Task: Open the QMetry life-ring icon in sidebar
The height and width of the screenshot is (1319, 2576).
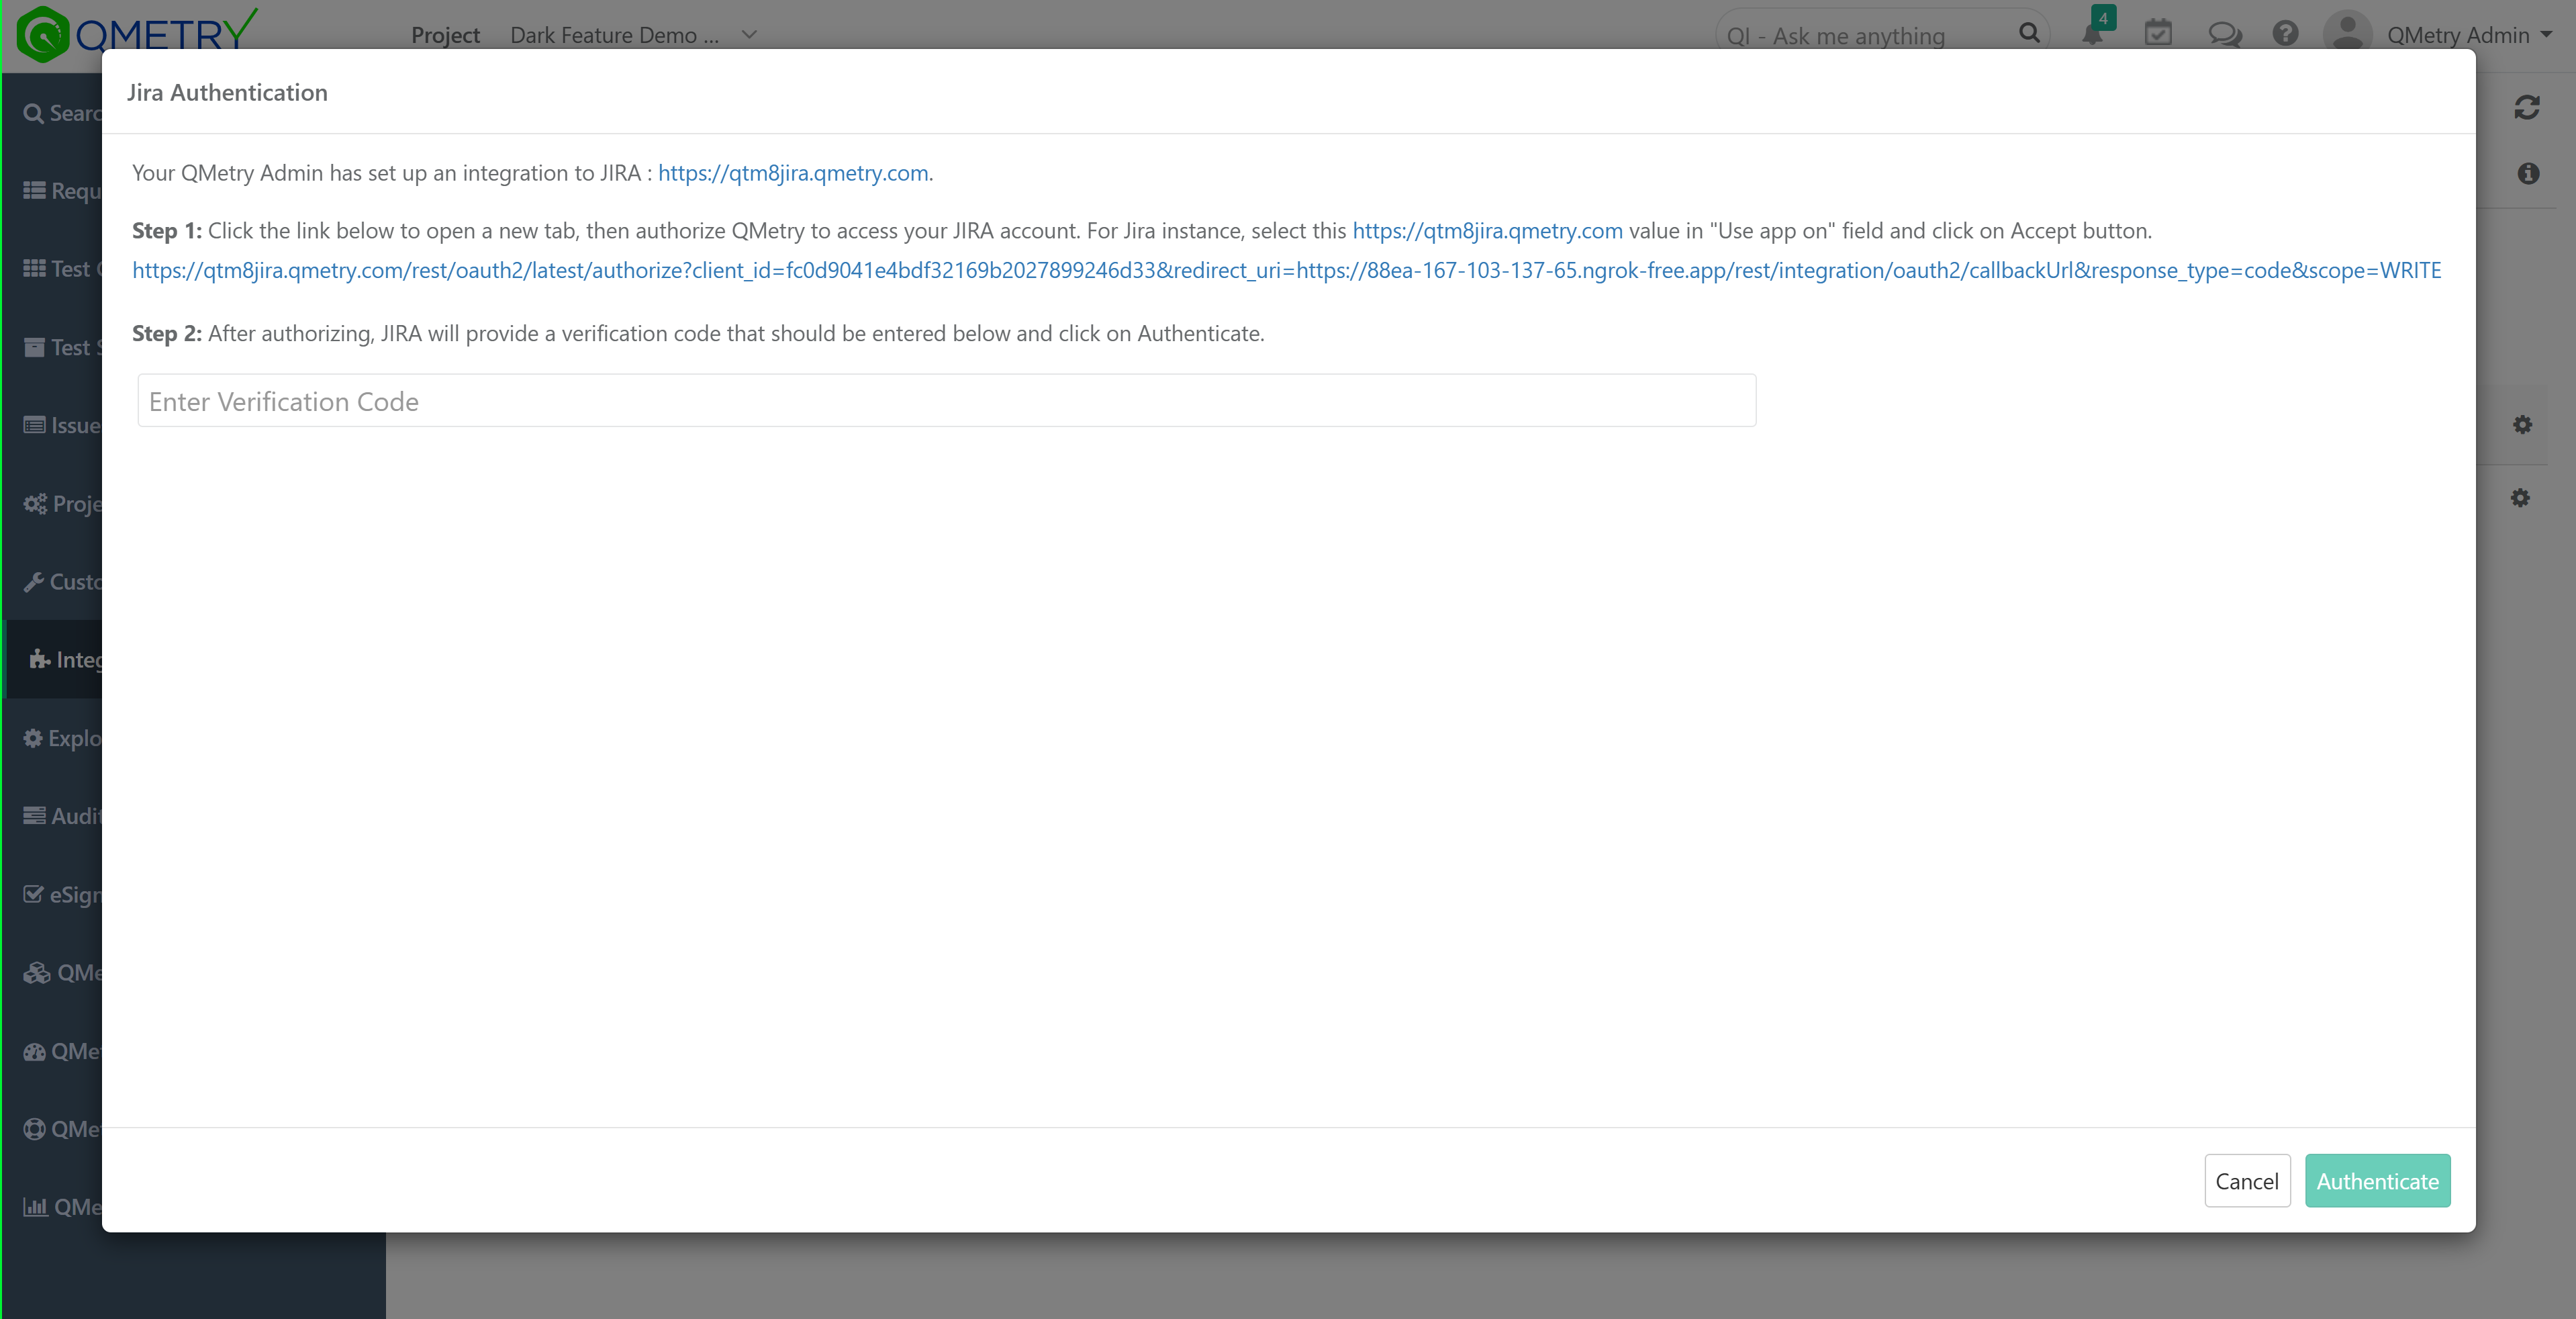Action: pyautogui.click(x=35, y=1129)
